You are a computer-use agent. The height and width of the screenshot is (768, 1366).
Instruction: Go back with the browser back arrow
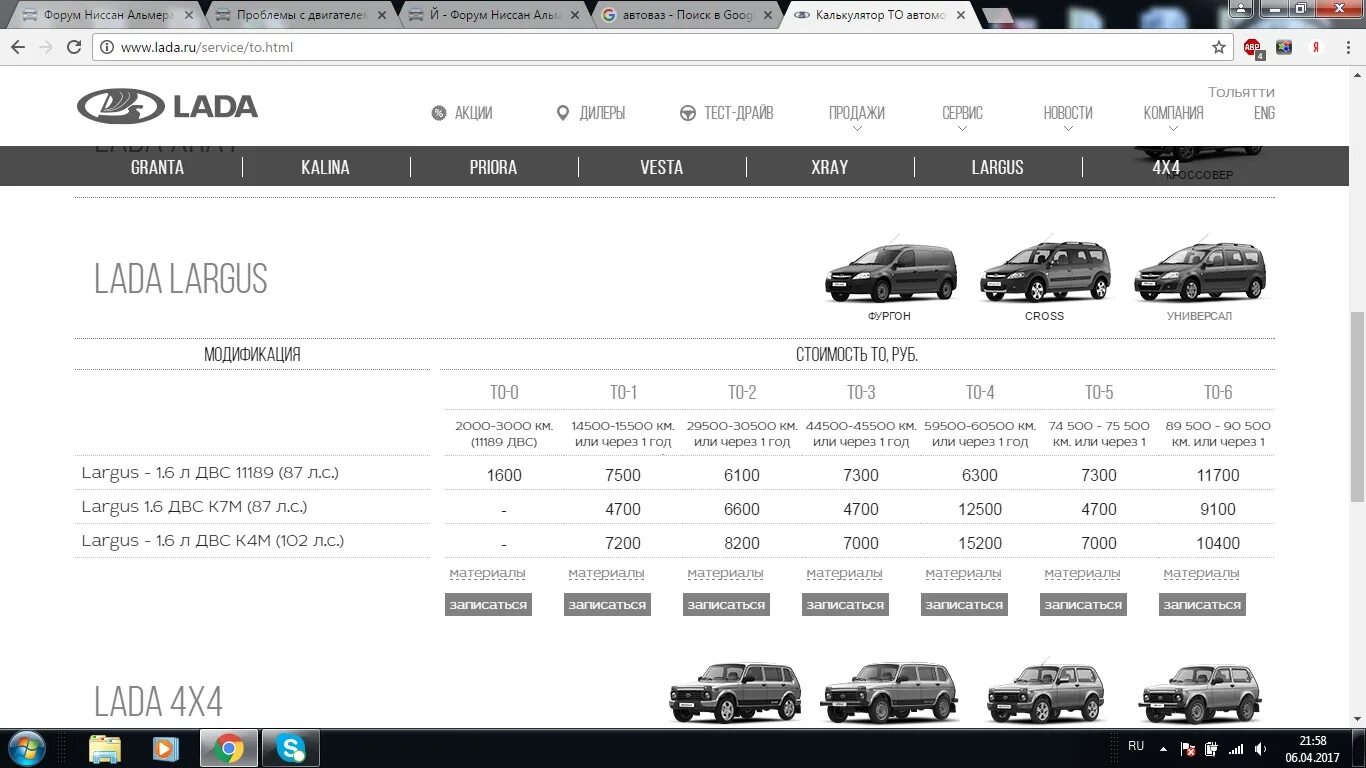tap(18, 47)
